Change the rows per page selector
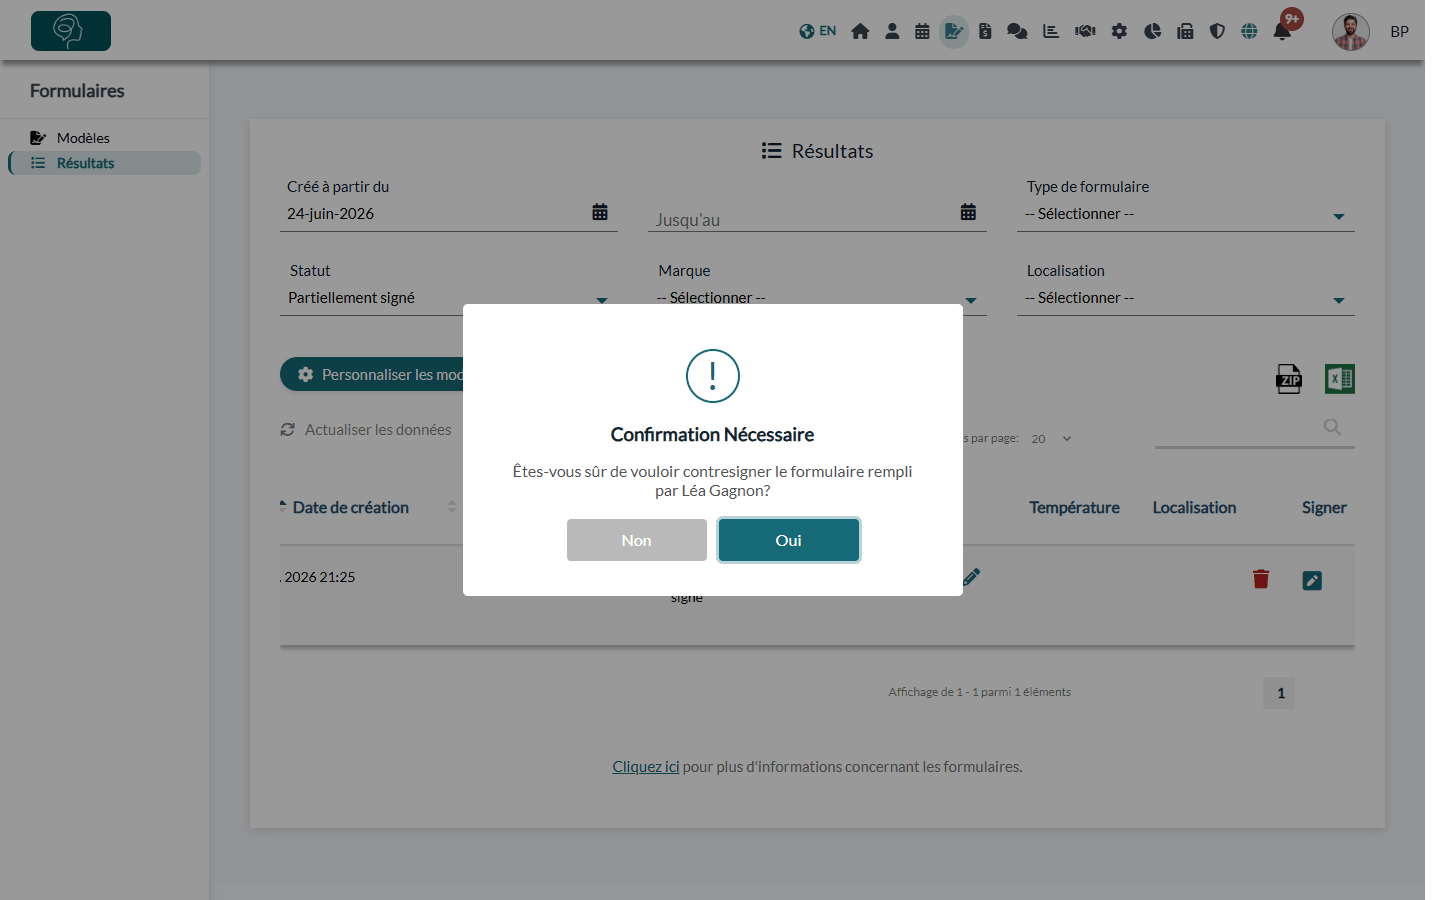 1052,439
